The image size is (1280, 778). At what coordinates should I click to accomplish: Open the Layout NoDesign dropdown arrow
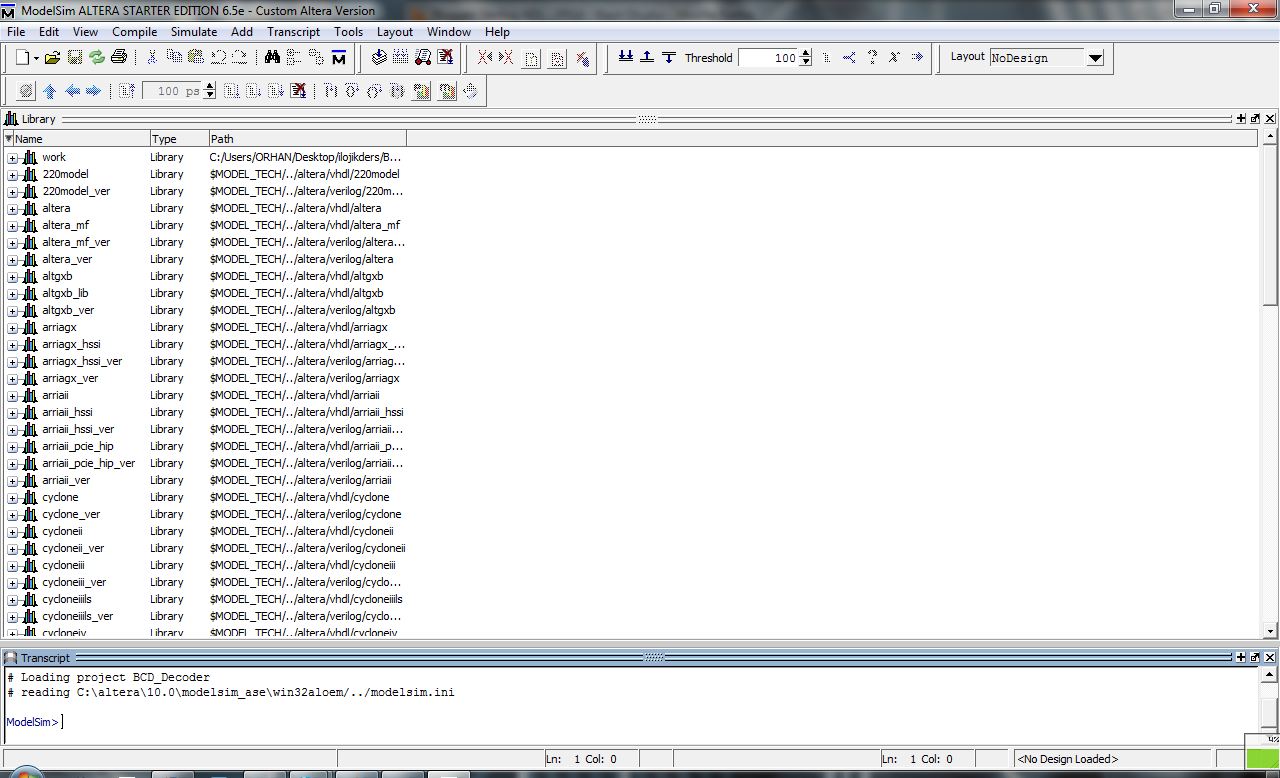coord(1095,58)
